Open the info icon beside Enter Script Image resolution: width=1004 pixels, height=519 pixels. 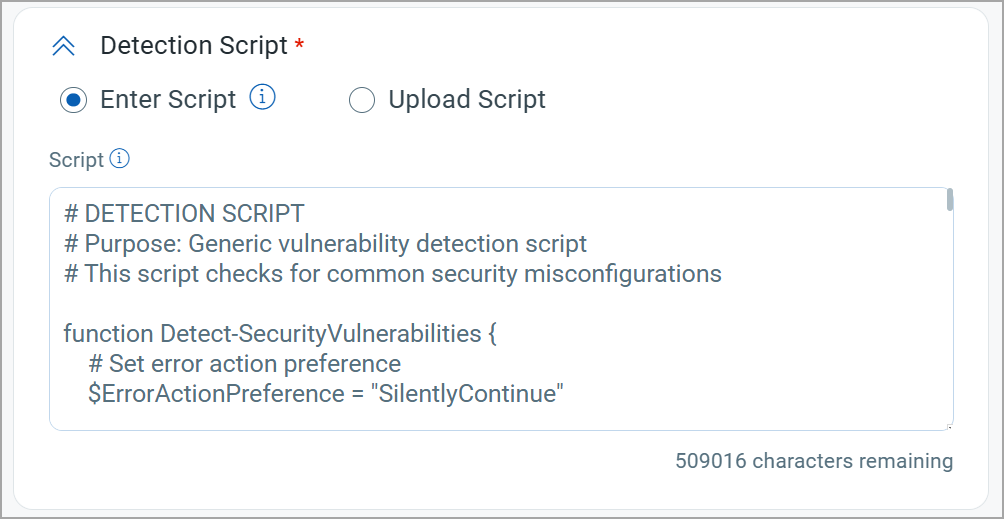(263, 98)
